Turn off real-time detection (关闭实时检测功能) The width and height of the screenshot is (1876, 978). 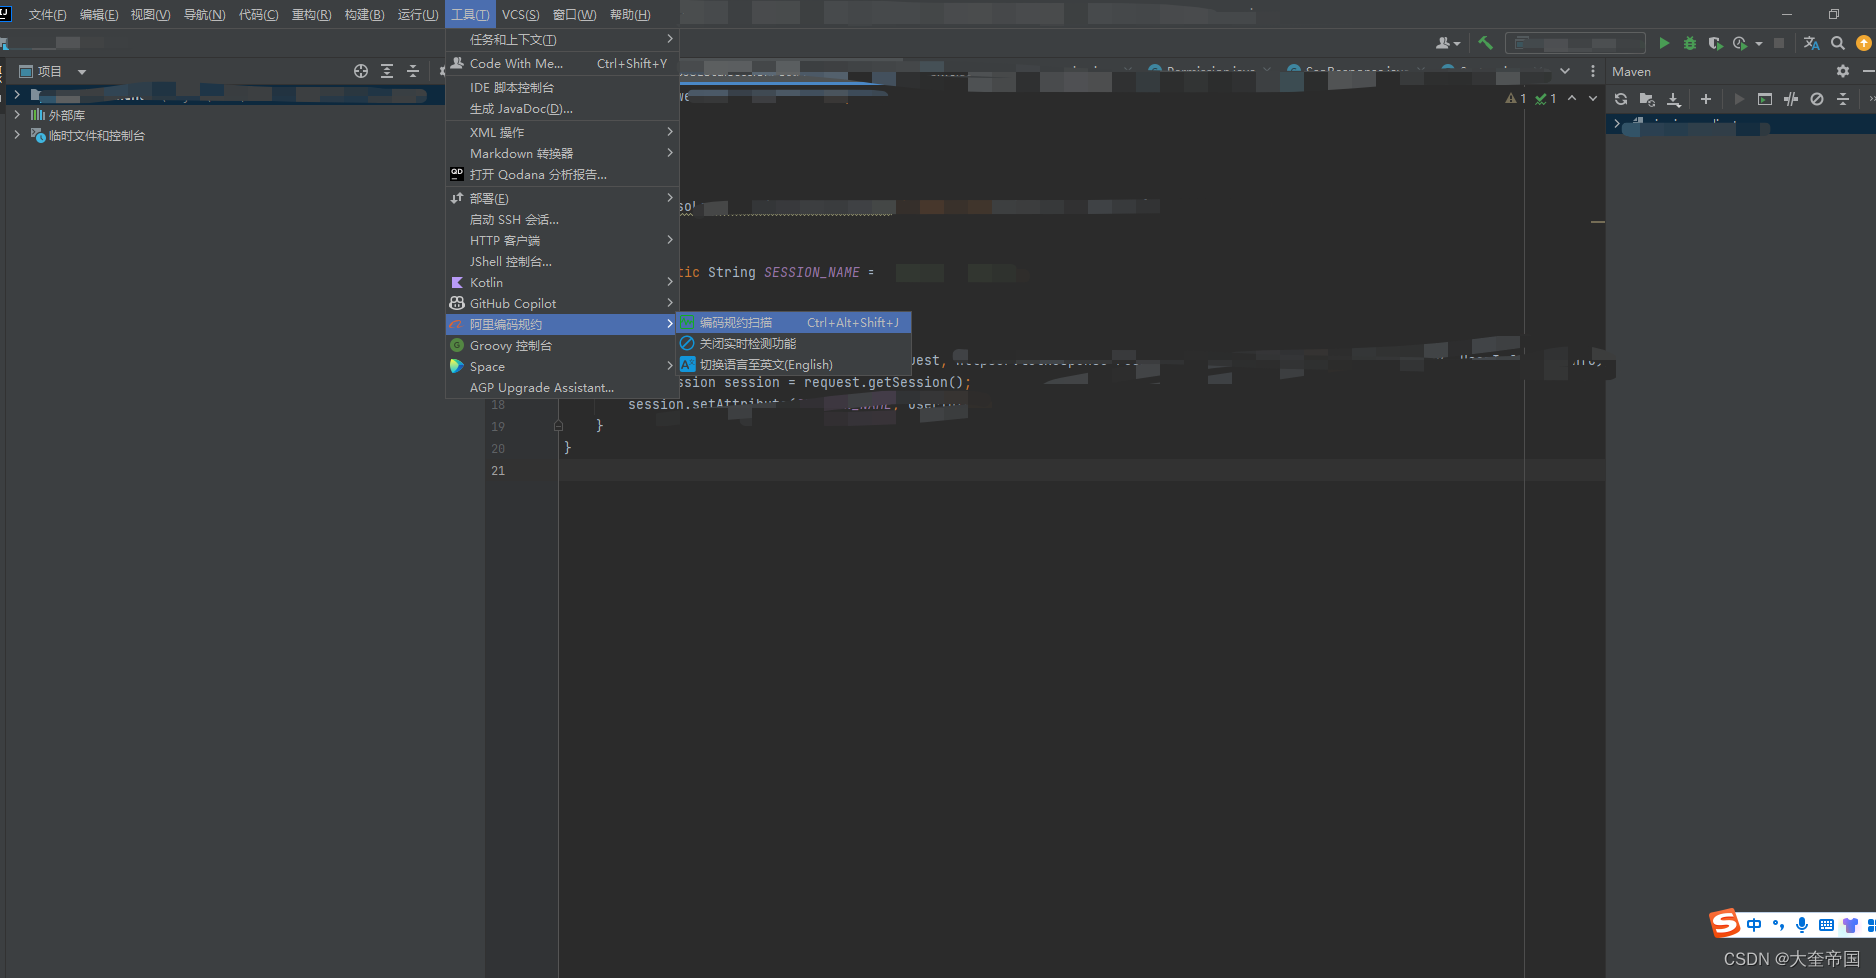click(x=794, y=343)
